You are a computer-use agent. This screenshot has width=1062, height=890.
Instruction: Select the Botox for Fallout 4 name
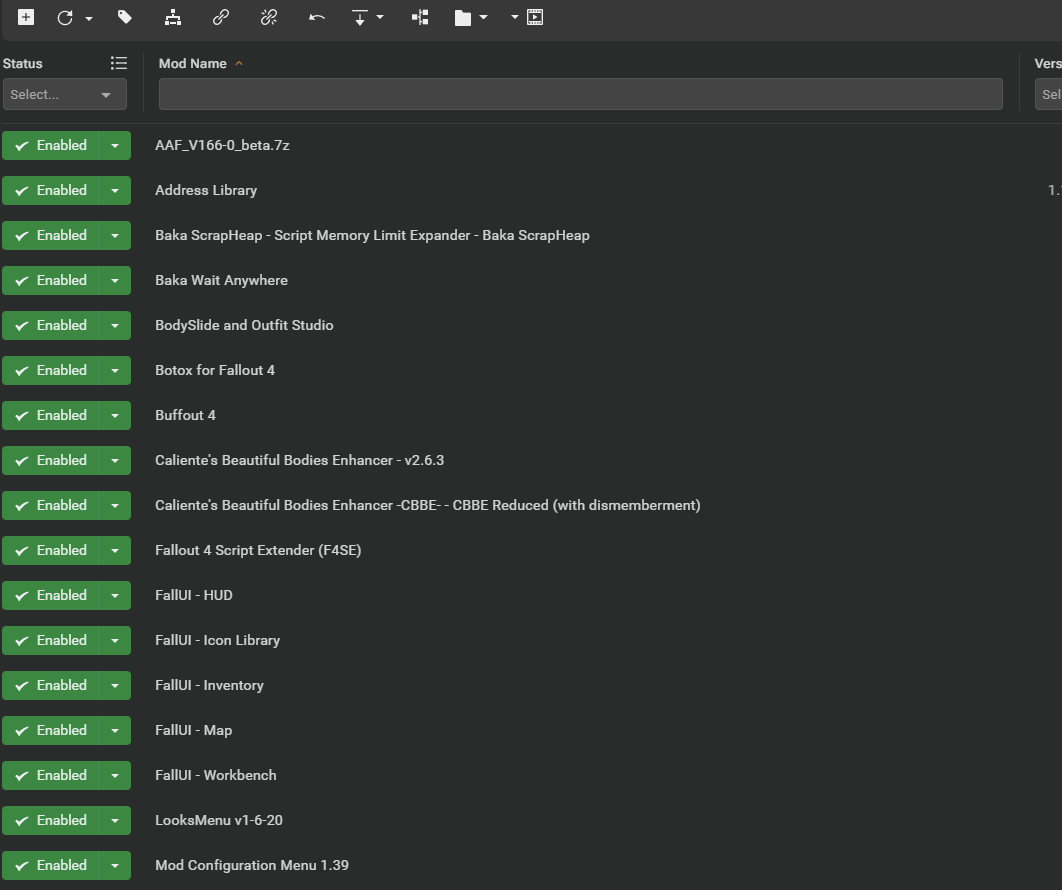pos(215,370)
